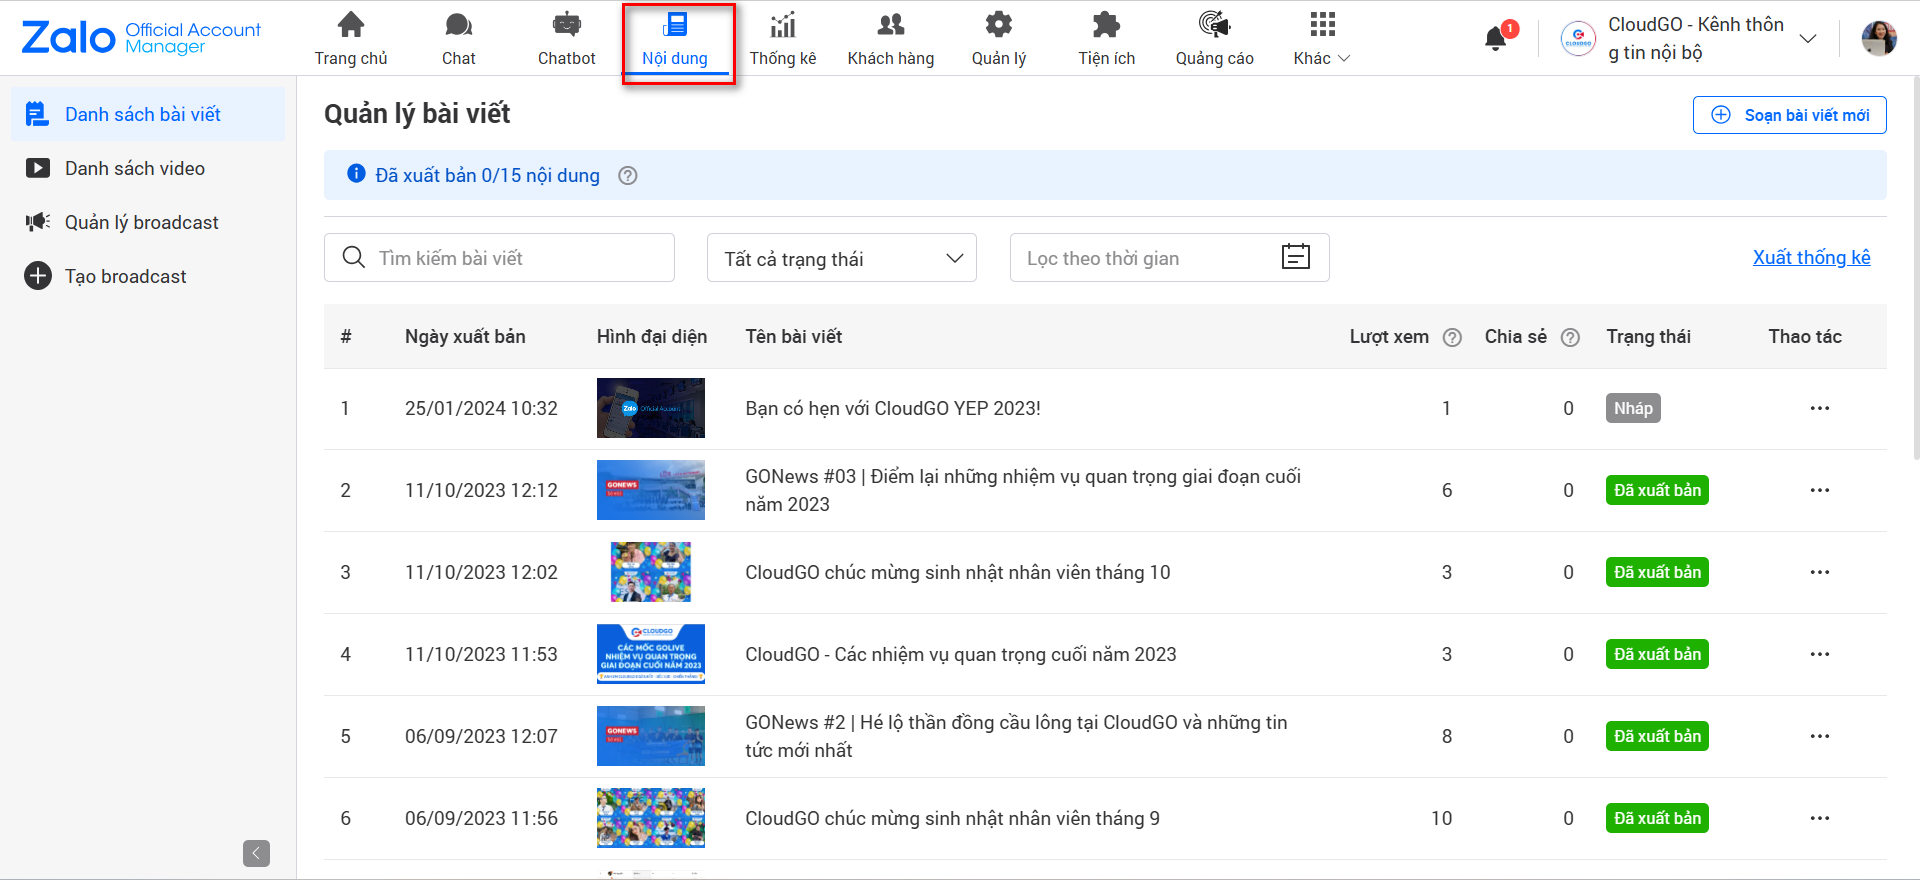1920x880 pixels.
Task: Open actions menu for sinh nhật tháng 10 article
Action: click(x=1820, y=572)
